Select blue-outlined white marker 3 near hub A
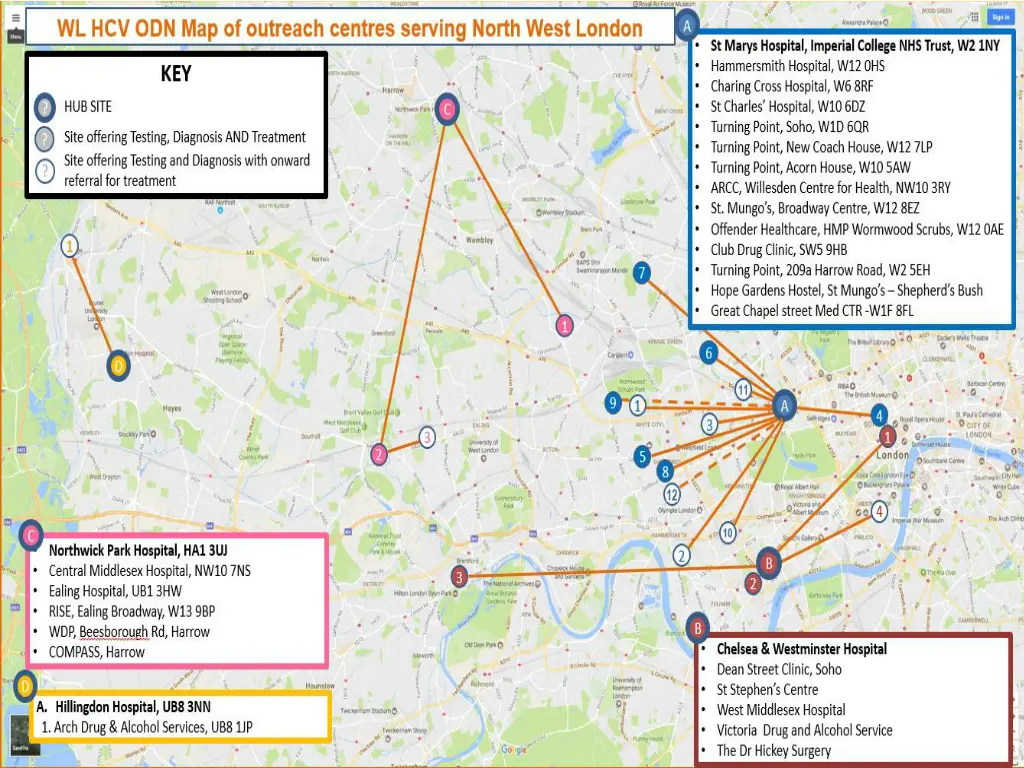Screen dimensions: 1024x768 (x=710, y=424)
